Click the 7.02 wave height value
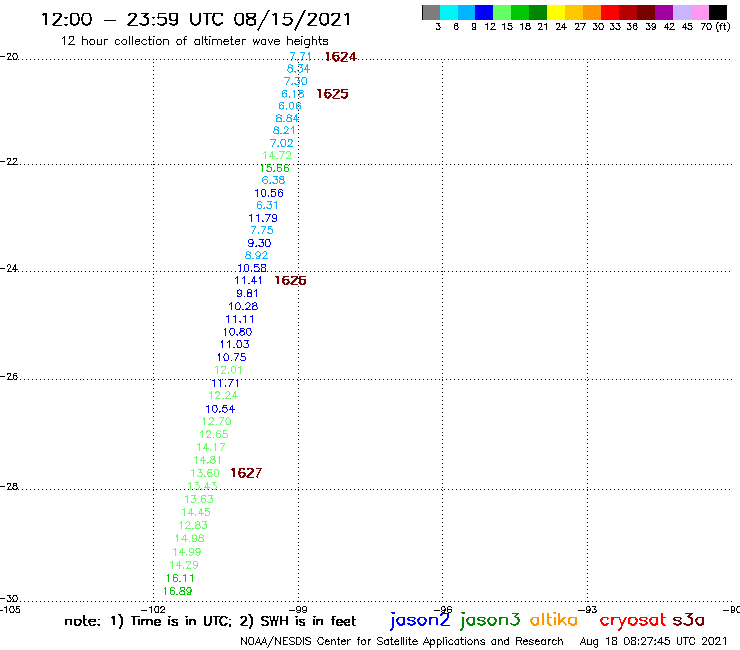The width and height of the screenshot is (740, 650). point(281,143)
